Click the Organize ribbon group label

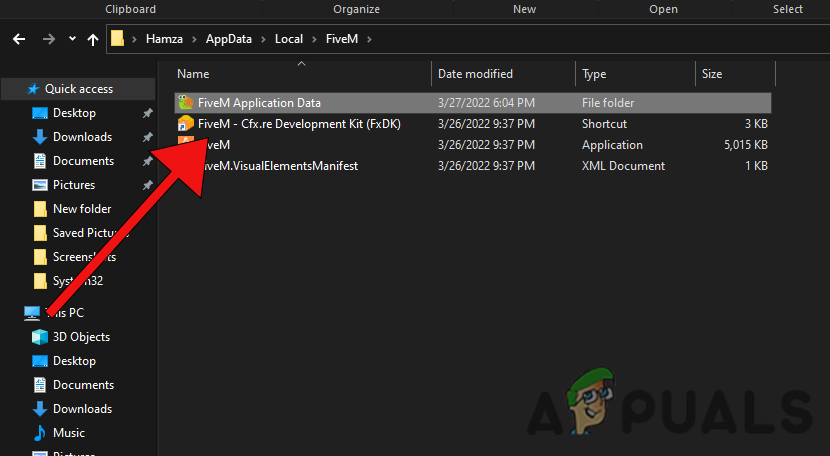(x=356, y=9)
